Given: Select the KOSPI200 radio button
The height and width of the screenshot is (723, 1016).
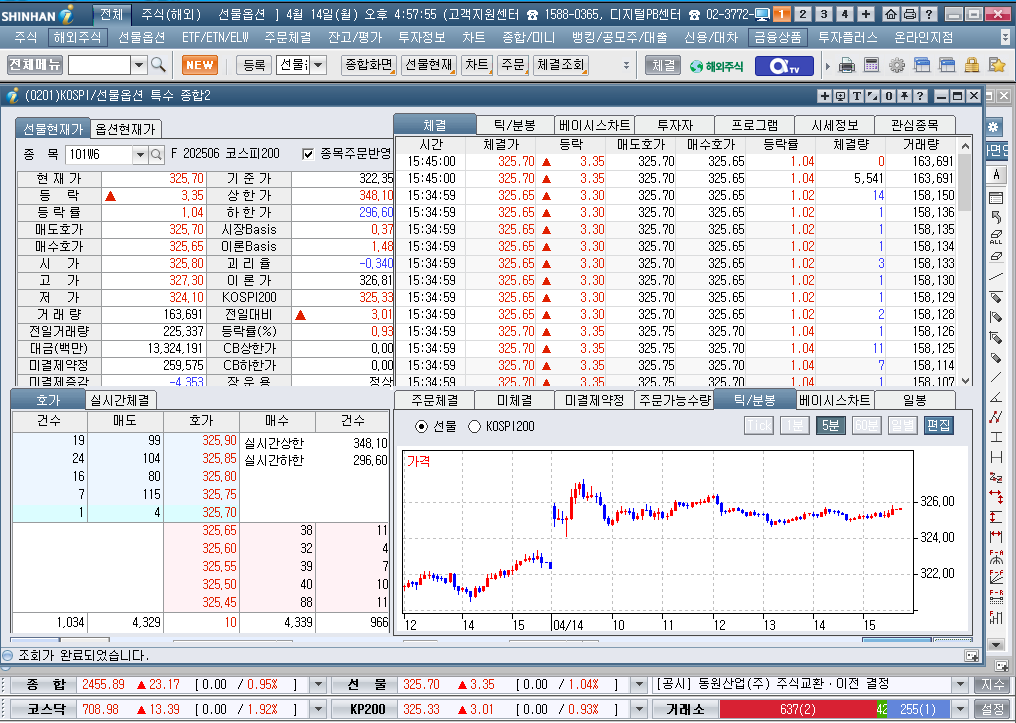Looking at the screenshot, I should 474,426.
